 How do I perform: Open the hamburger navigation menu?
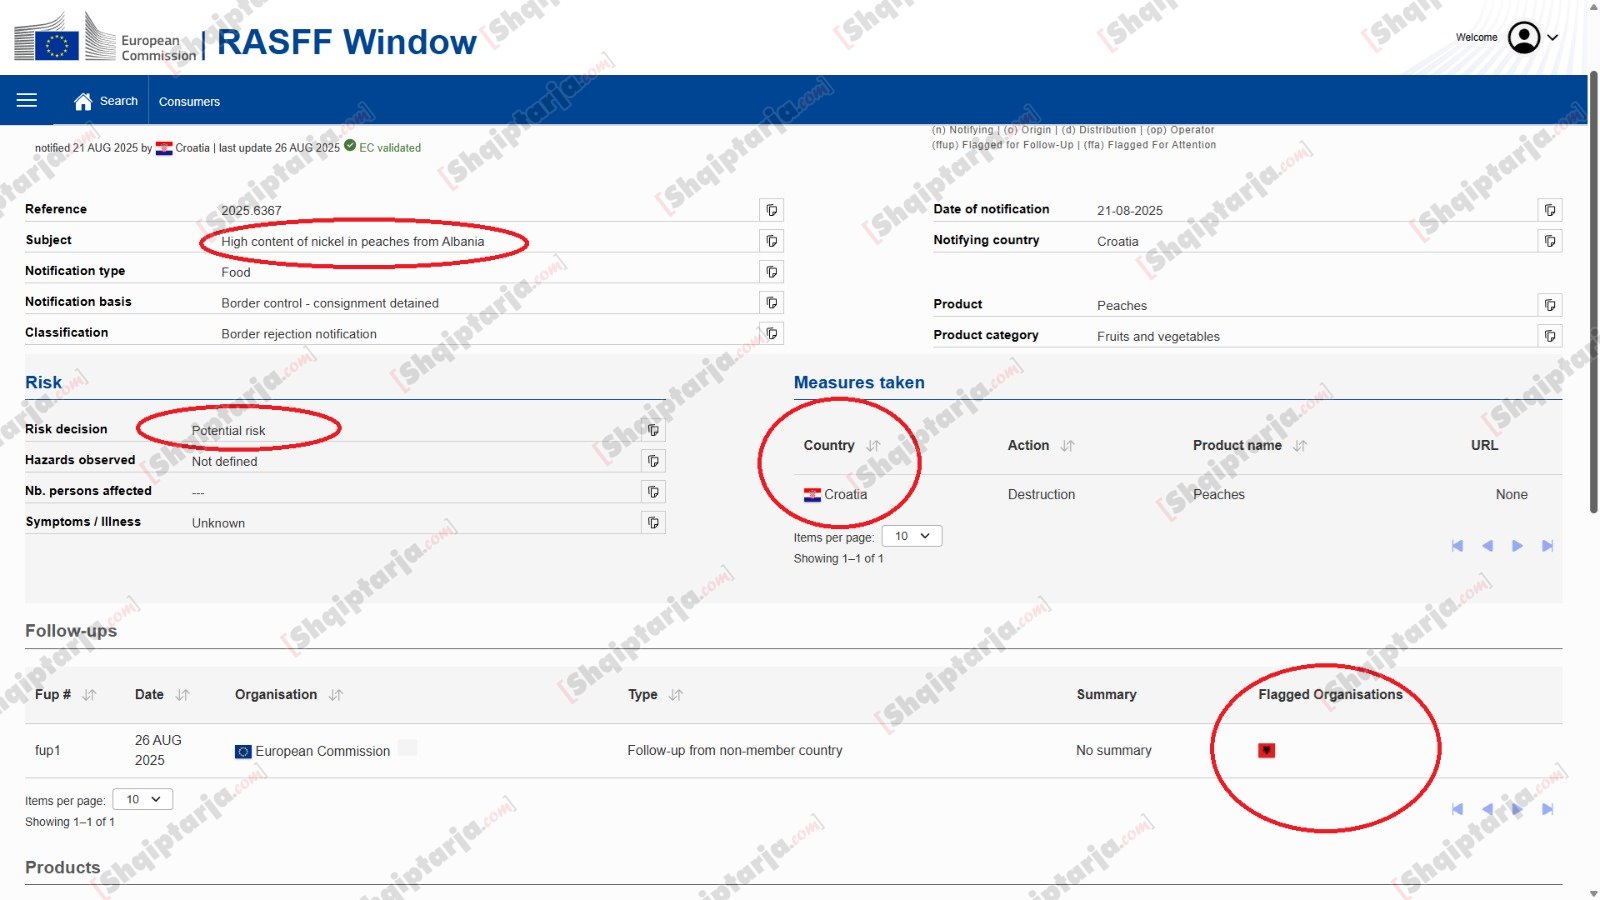pos(27,100)
